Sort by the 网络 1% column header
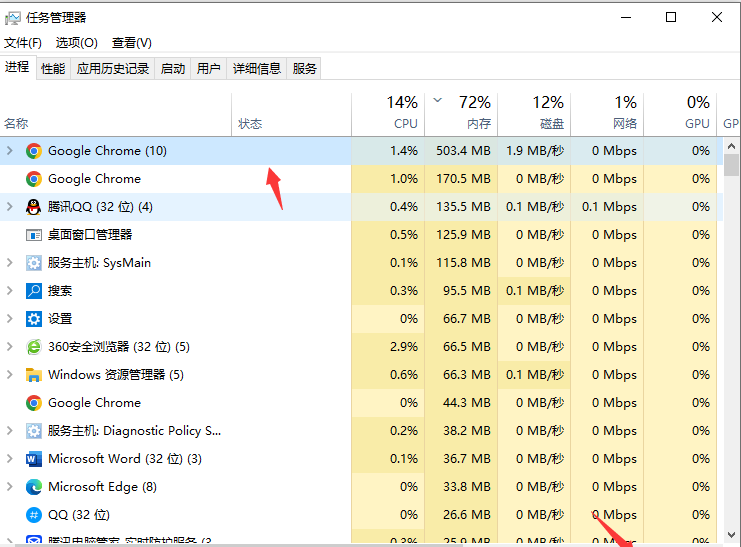The image size is (741, 547). [607, 114]
